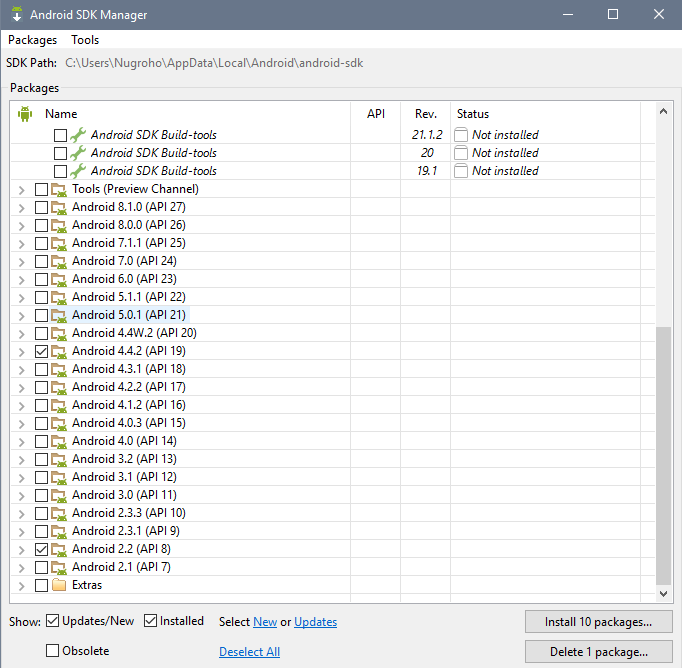Expand the Android 3.2 (API 13) node

point(21,460)
